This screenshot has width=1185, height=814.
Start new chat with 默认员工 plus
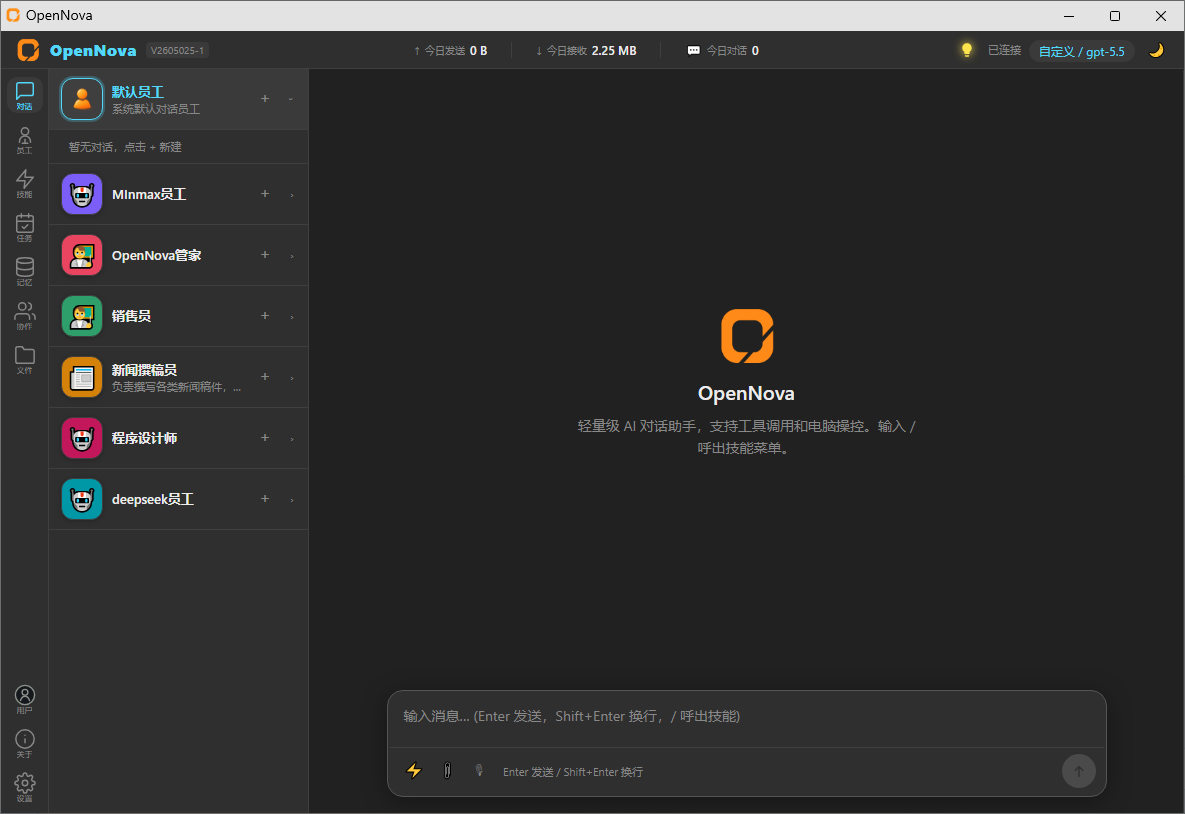[x=265, y=98]
